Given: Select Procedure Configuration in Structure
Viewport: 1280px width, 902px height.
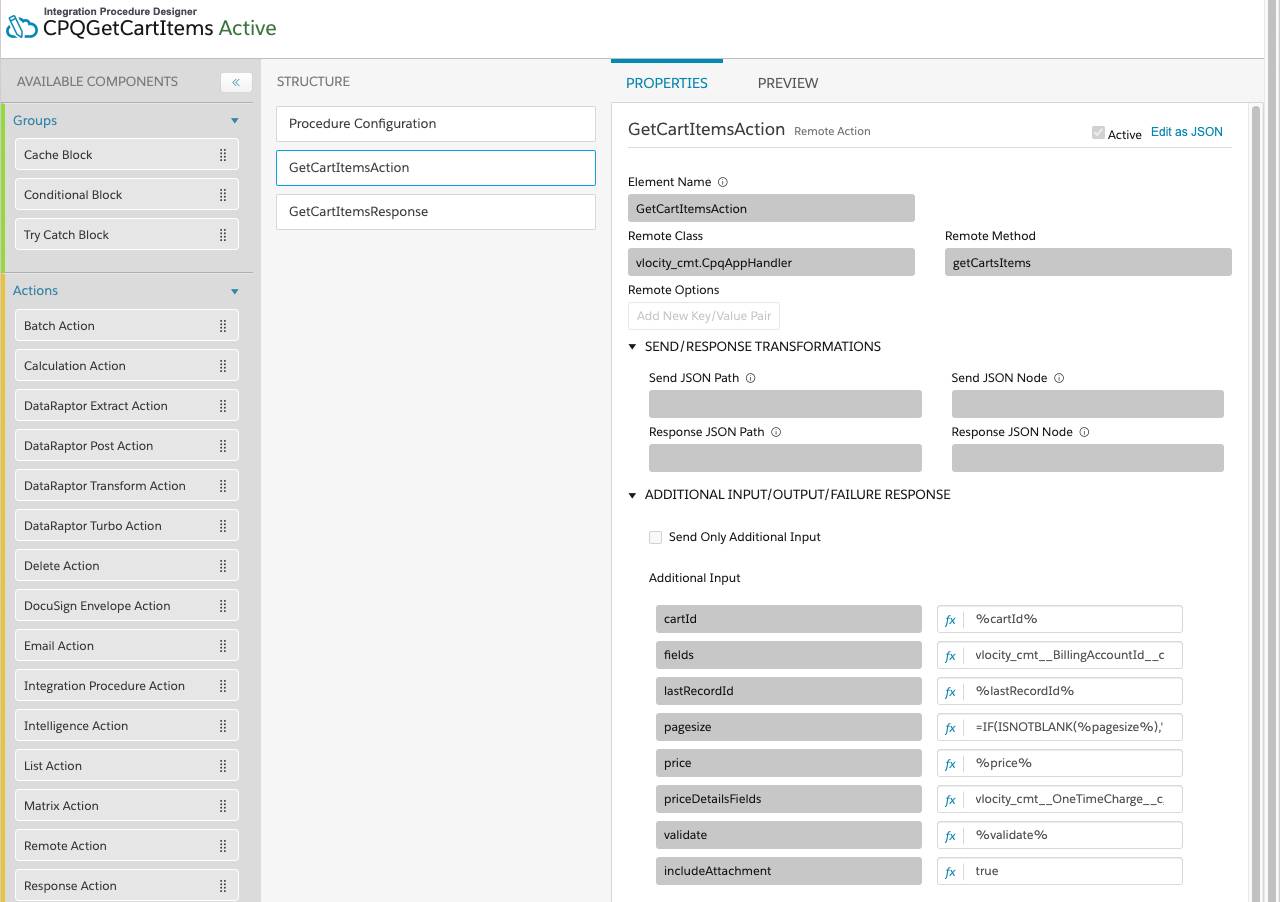Looking at the screenshot, I should click(436, 124).
